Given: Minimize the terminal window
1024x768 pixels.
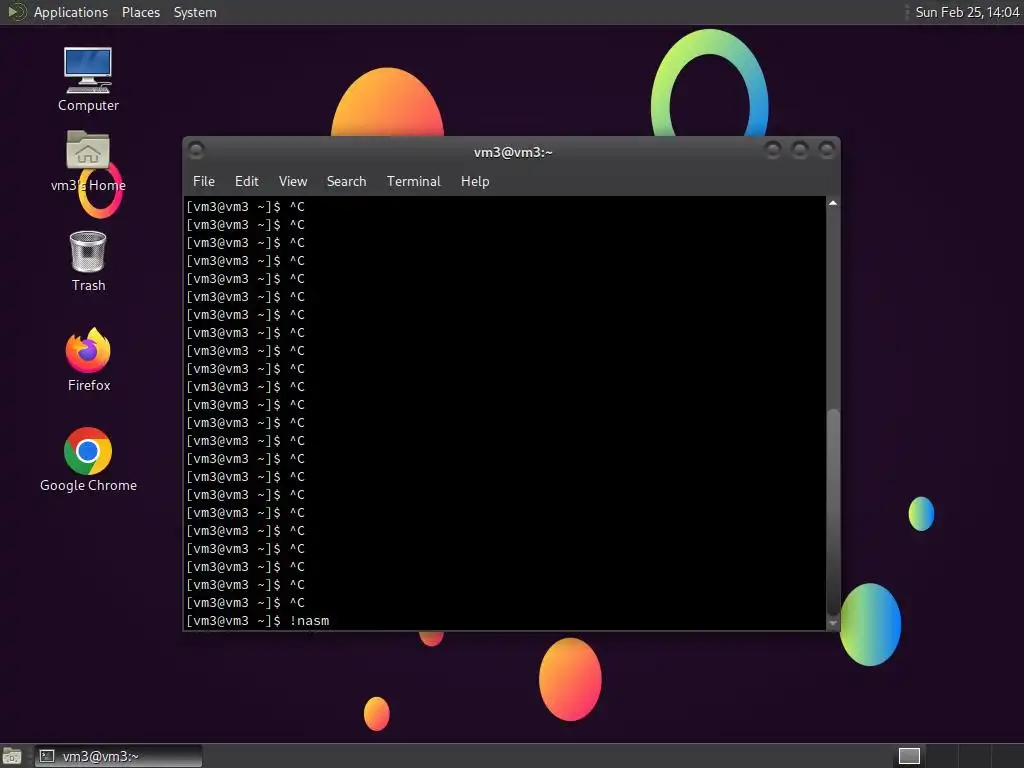Looking at the screenshot, I should (x=773, y=151).
